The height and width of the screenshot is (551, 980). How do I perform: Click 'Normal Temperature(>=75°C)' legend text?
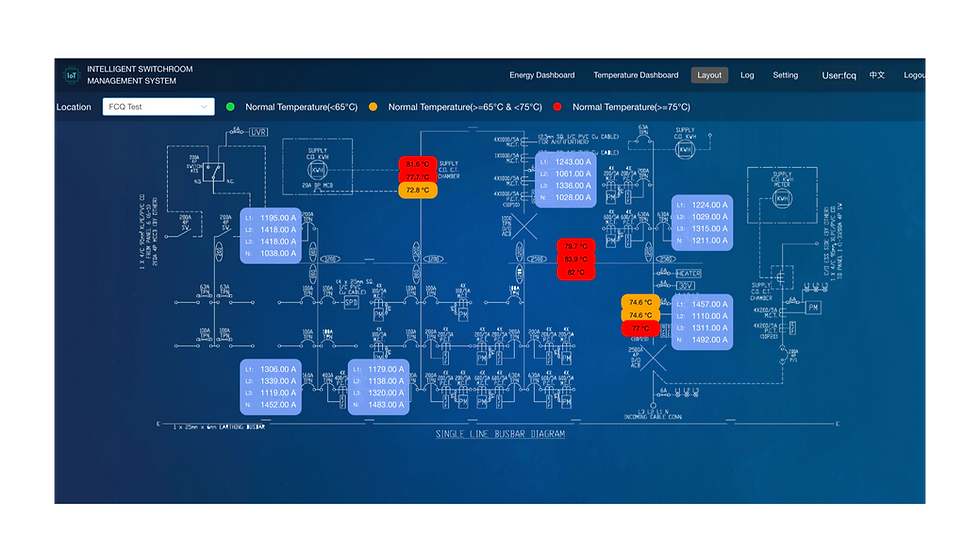tap(631, 107)
